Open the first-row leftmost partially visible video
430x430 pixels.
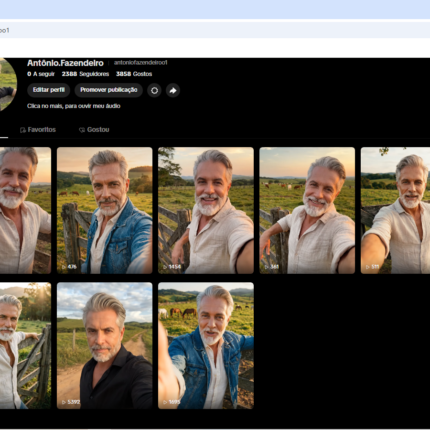pyautogui.click(x=25, y=210)
